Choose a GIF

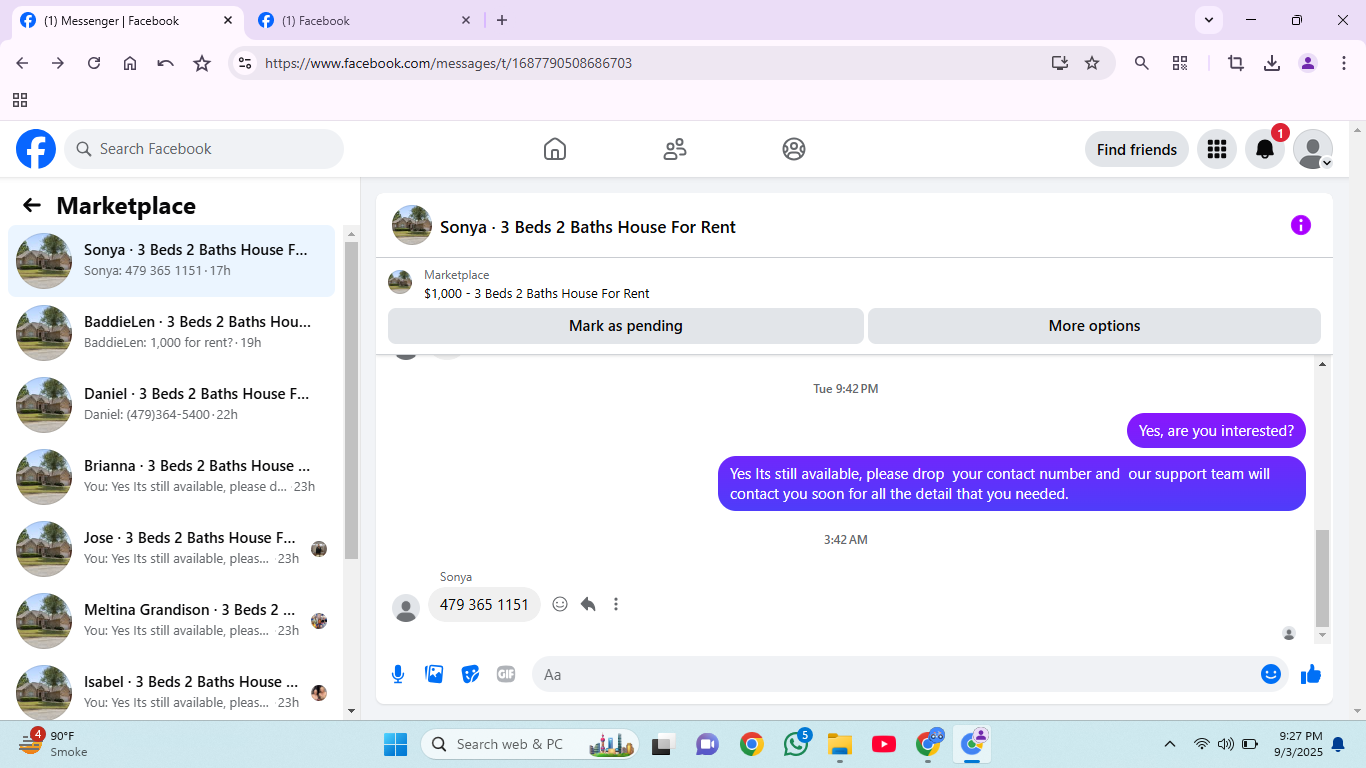pyautogui.click(x=506, y=674)
